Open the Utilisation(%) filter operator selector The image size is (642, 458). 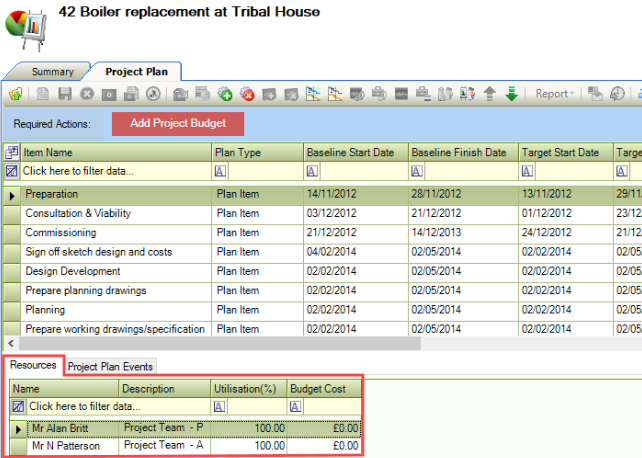click(x=219, y=407)
